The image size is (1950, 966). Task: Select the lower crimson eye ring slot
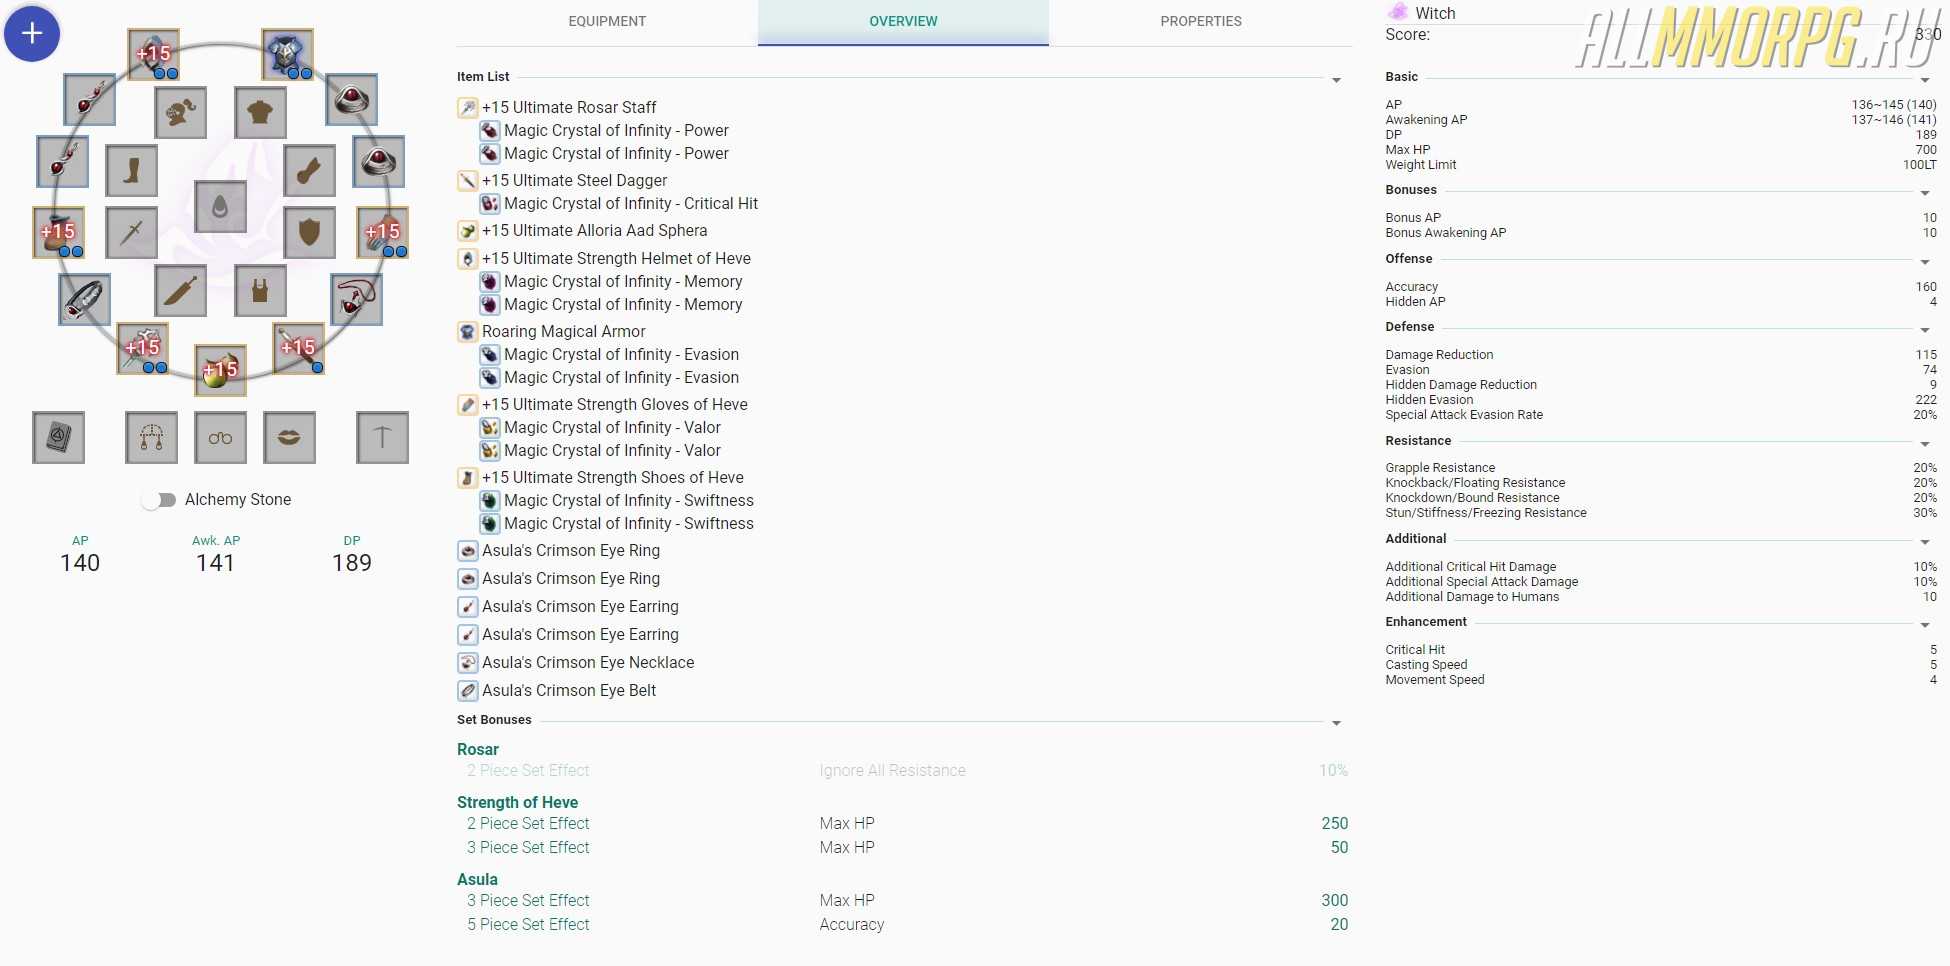click(379, 161)
